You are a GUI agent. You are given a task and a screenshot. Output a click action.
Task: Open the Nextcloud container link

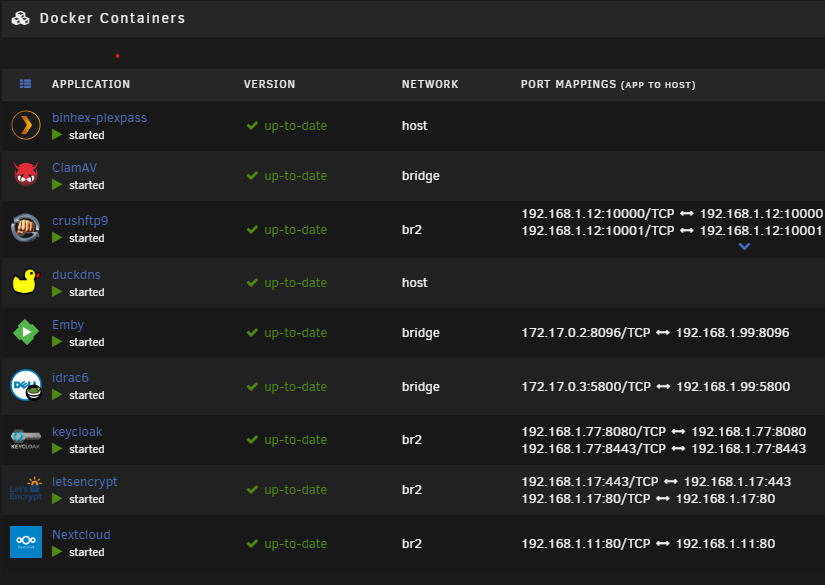coord(81,534)
